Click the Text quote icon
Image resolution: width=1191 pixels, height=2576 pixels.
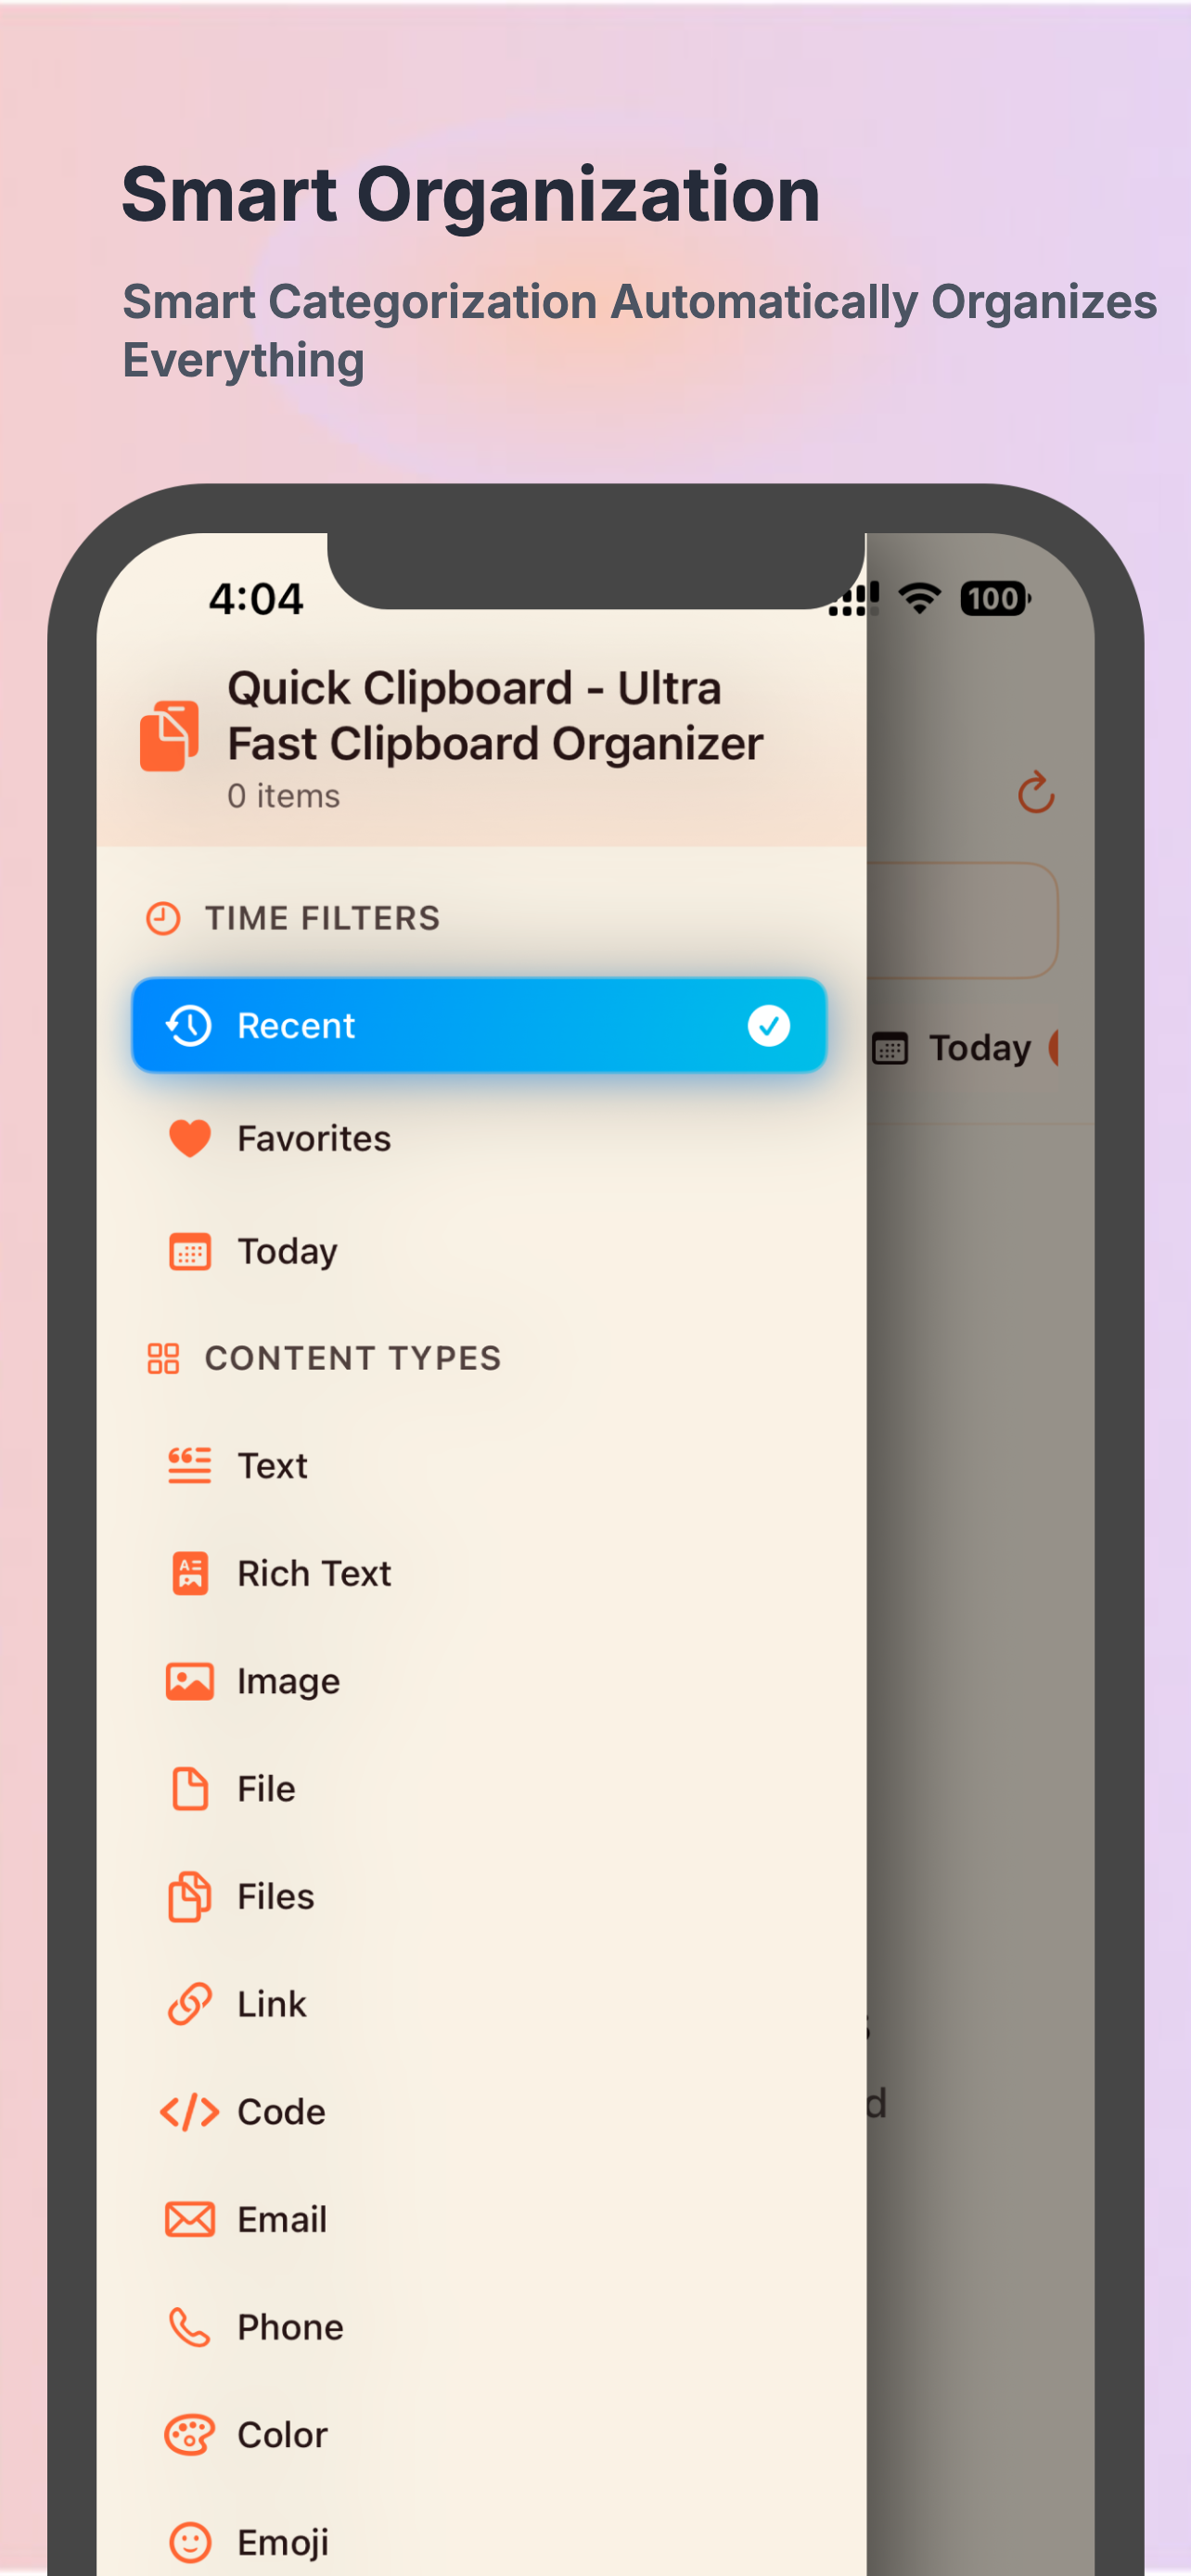point(190,1465)
